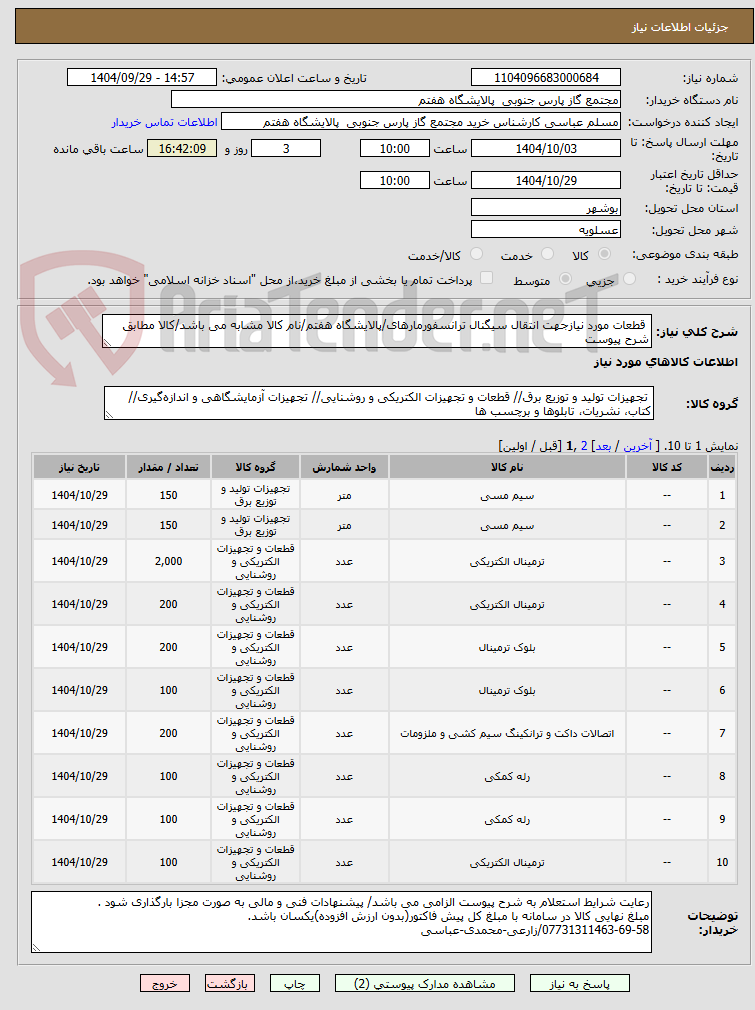Image resolution: width=755 pixels, height=1010 pixels.
Task: Click the گروه کالا text area
Action: point(378,404)
